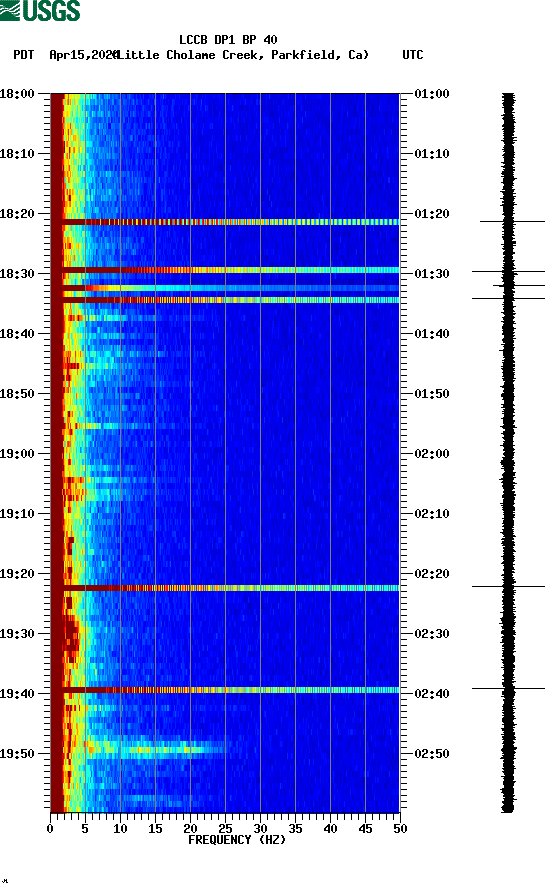The width and height of the screenshot is (552, 892).
Task: Click the 02:20 UTC time label
Action: [432, 574]
